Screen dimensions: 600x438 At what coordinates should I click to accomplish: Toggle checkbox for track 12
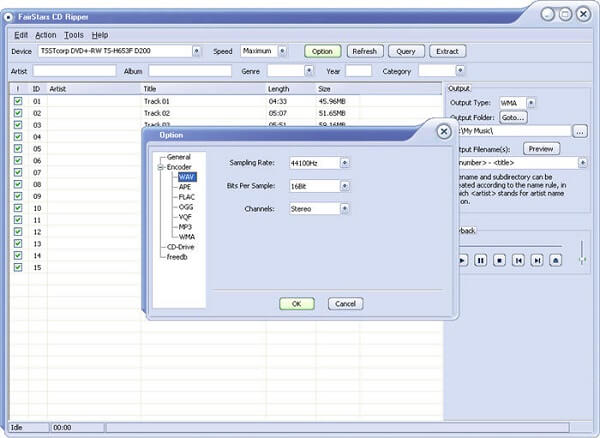18,231
